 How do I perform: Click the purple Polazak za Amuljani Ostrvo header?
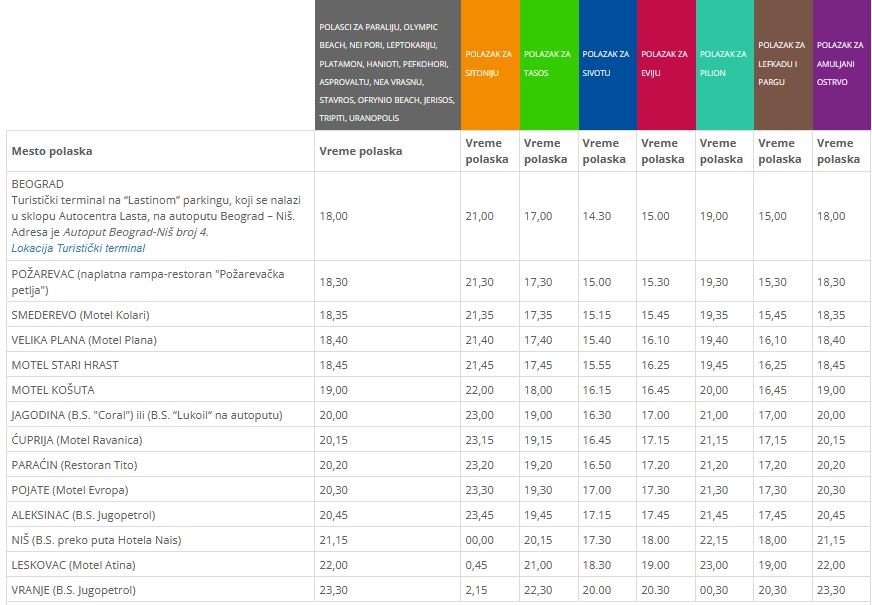pos(841,63)
